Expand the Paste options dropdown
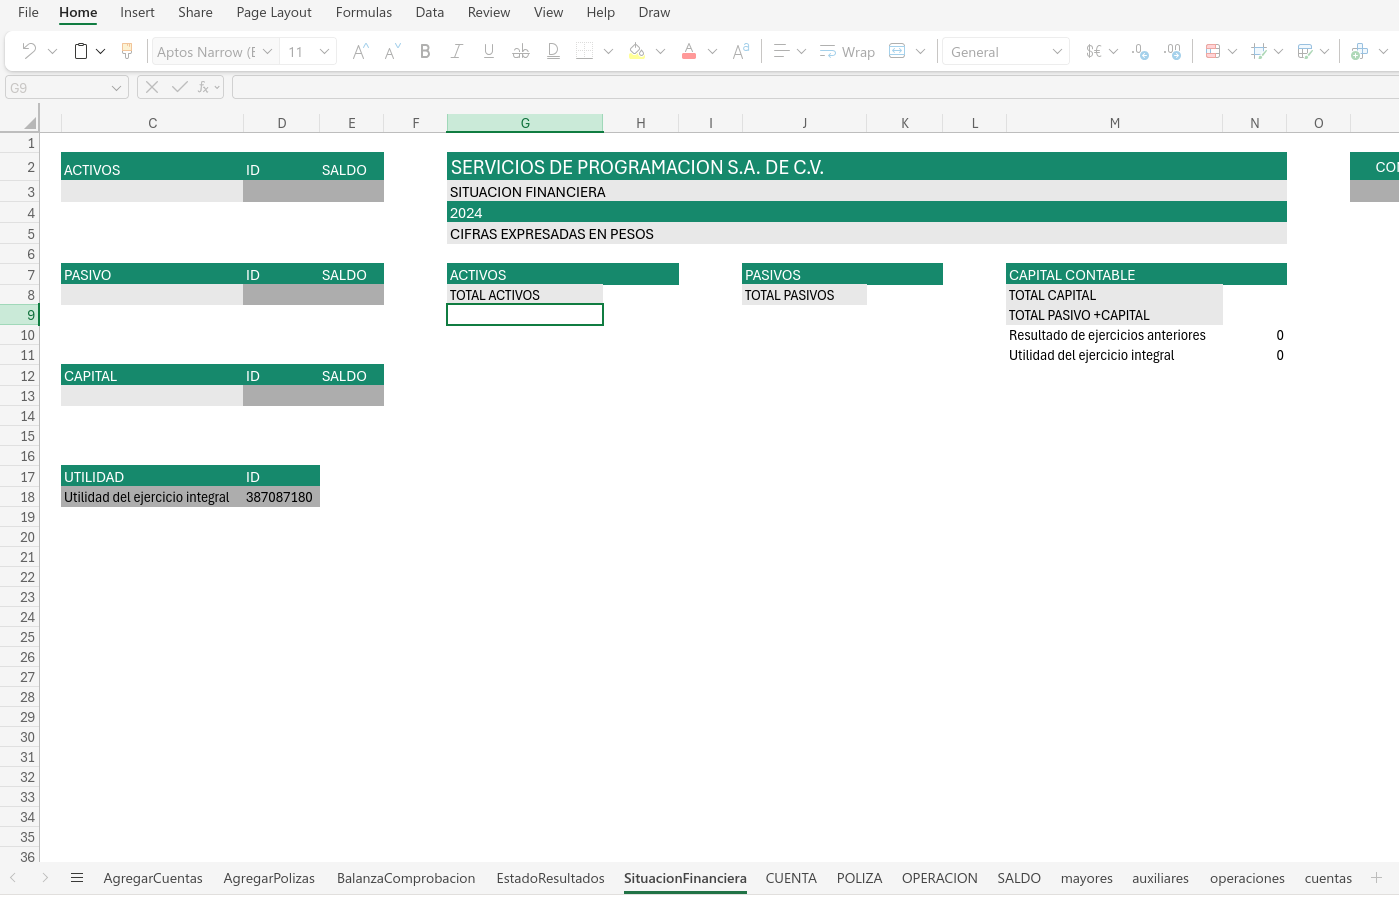The width and height of the screenshot is (1399, 901). click(101, 51)
